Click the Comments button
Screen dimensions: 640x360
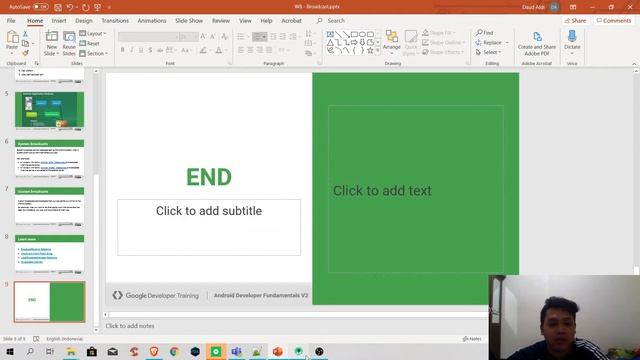click(x=614, y=20)
